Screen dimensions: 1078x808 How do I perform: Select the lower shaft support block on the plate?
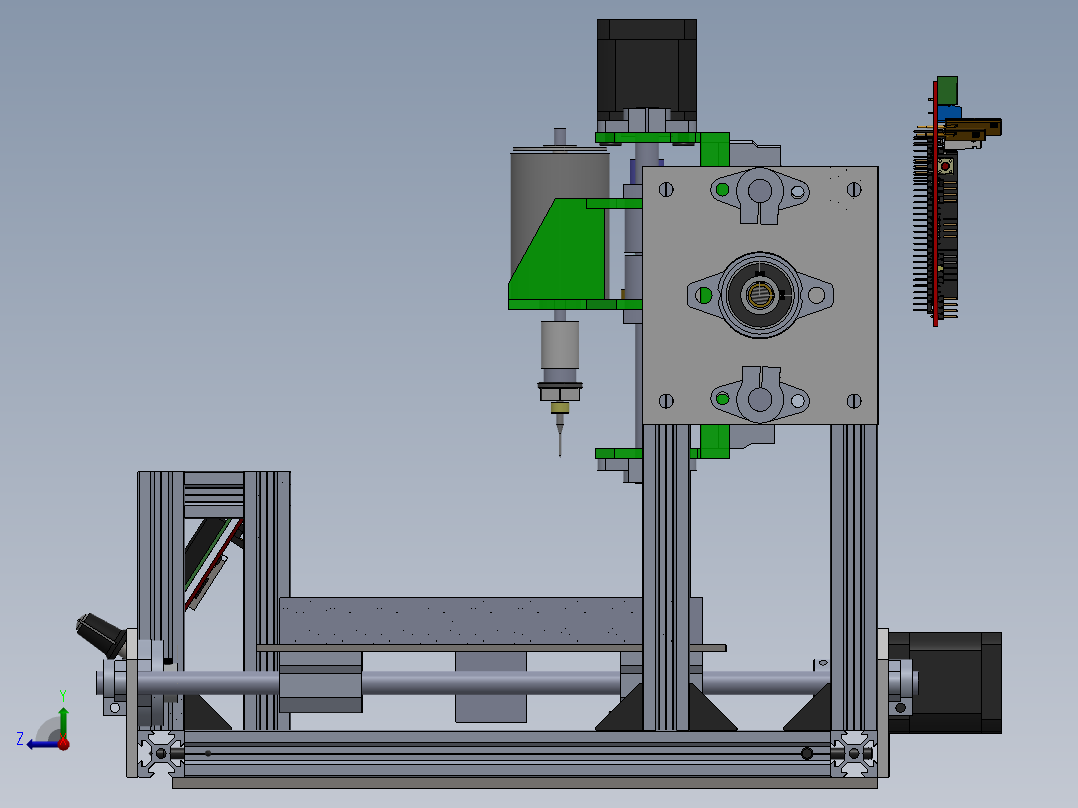(760, 396)
